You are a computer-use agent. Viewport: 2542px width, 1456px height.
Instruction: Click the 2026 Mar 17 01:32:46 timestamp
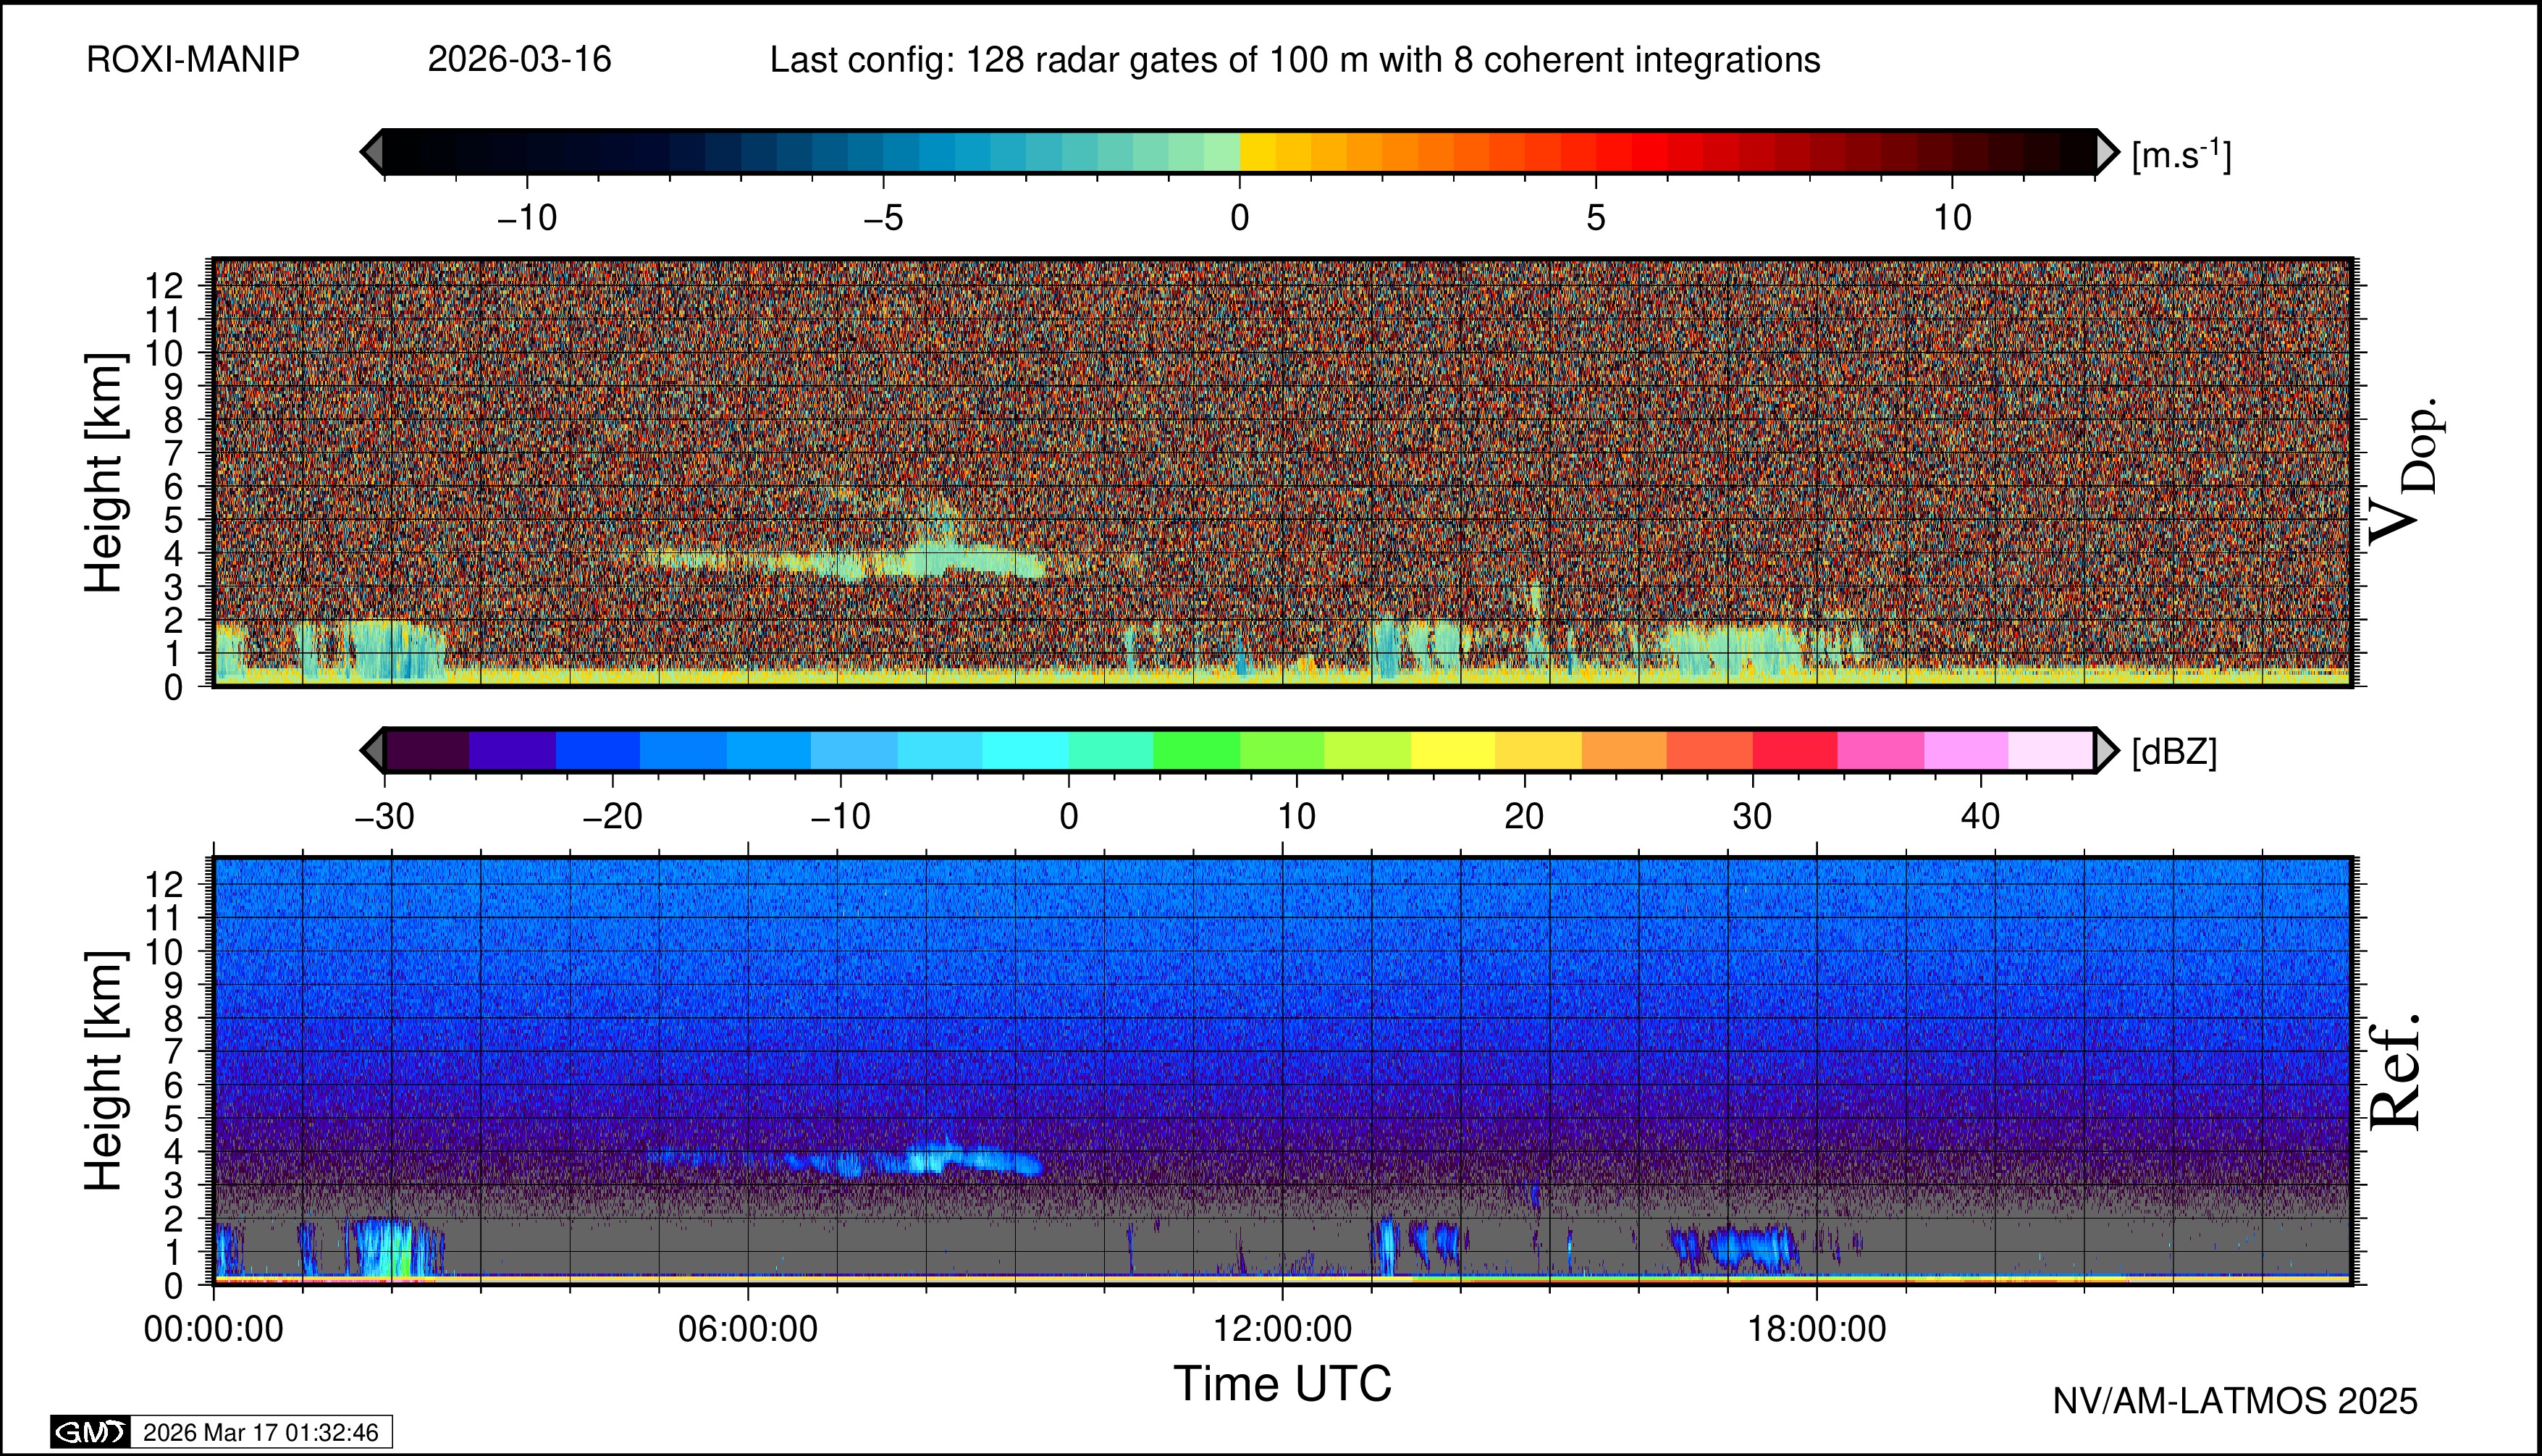pos(260,1433)
